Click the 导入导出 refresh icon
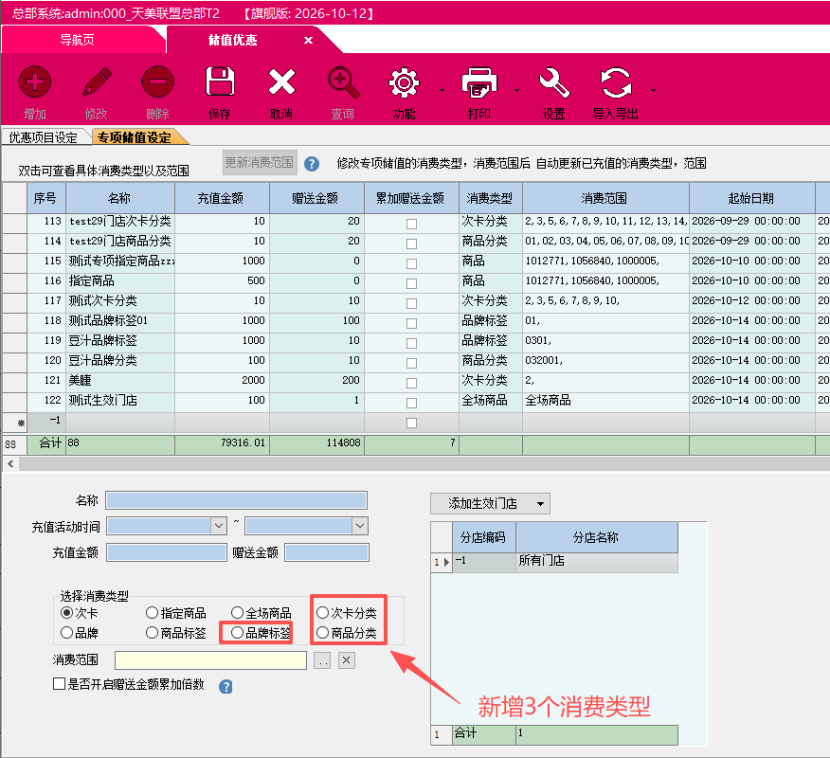Image resolution: width=830 pixels, height=758 pixels. (x=616, y=83)
